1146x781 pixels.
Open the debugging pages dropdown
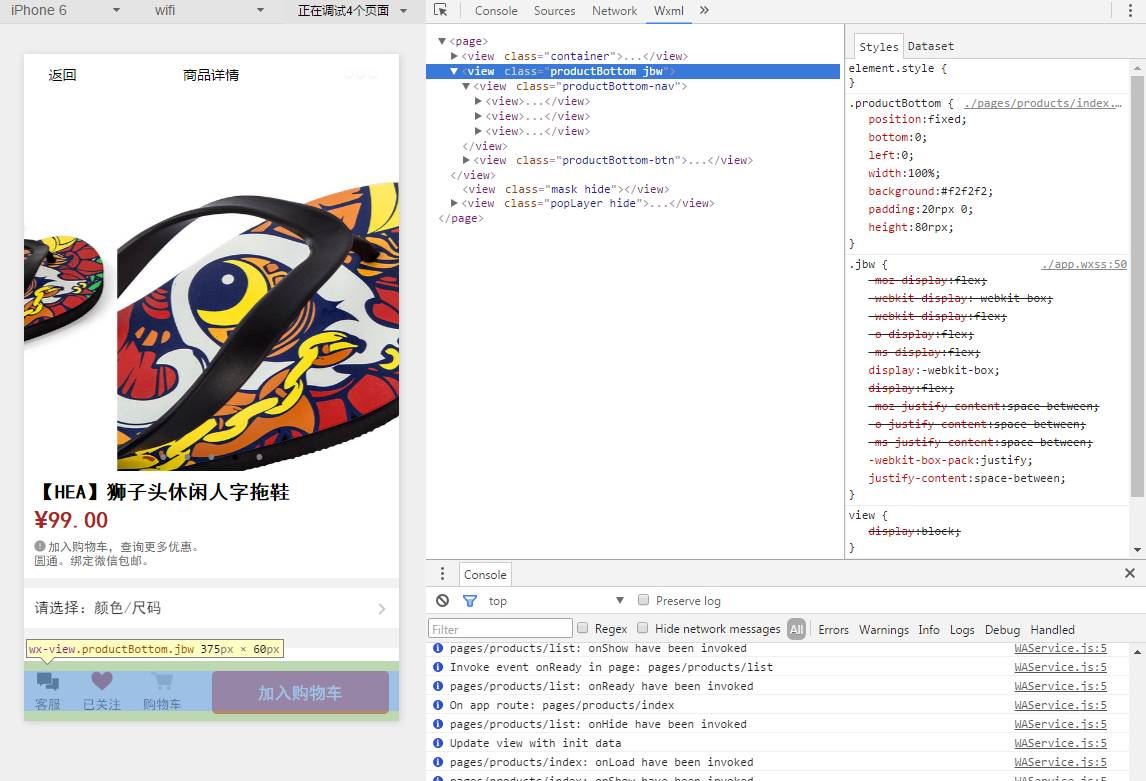352,10
